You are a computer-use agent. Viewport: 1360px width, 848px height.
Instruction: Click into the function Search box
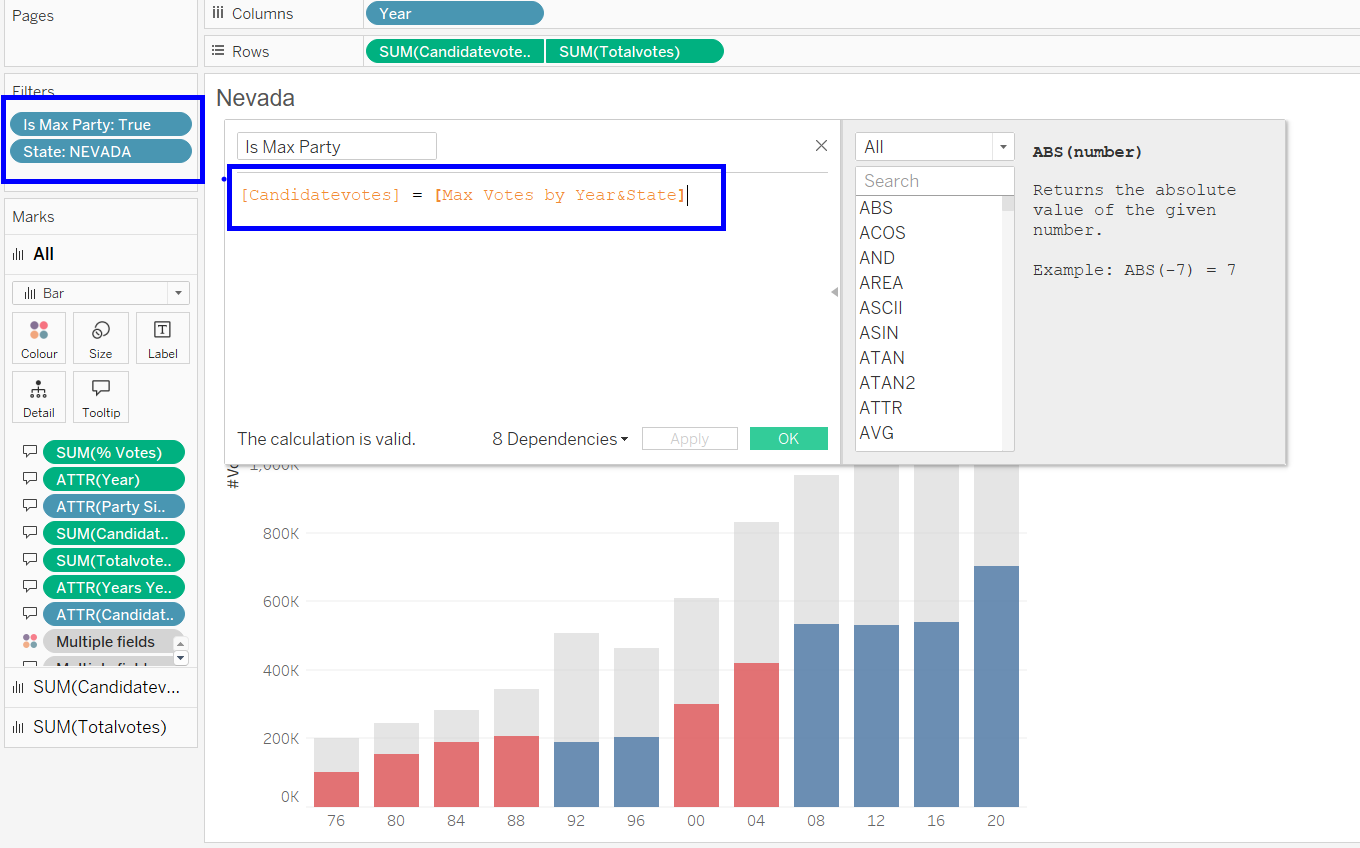(x=935, y=181)
